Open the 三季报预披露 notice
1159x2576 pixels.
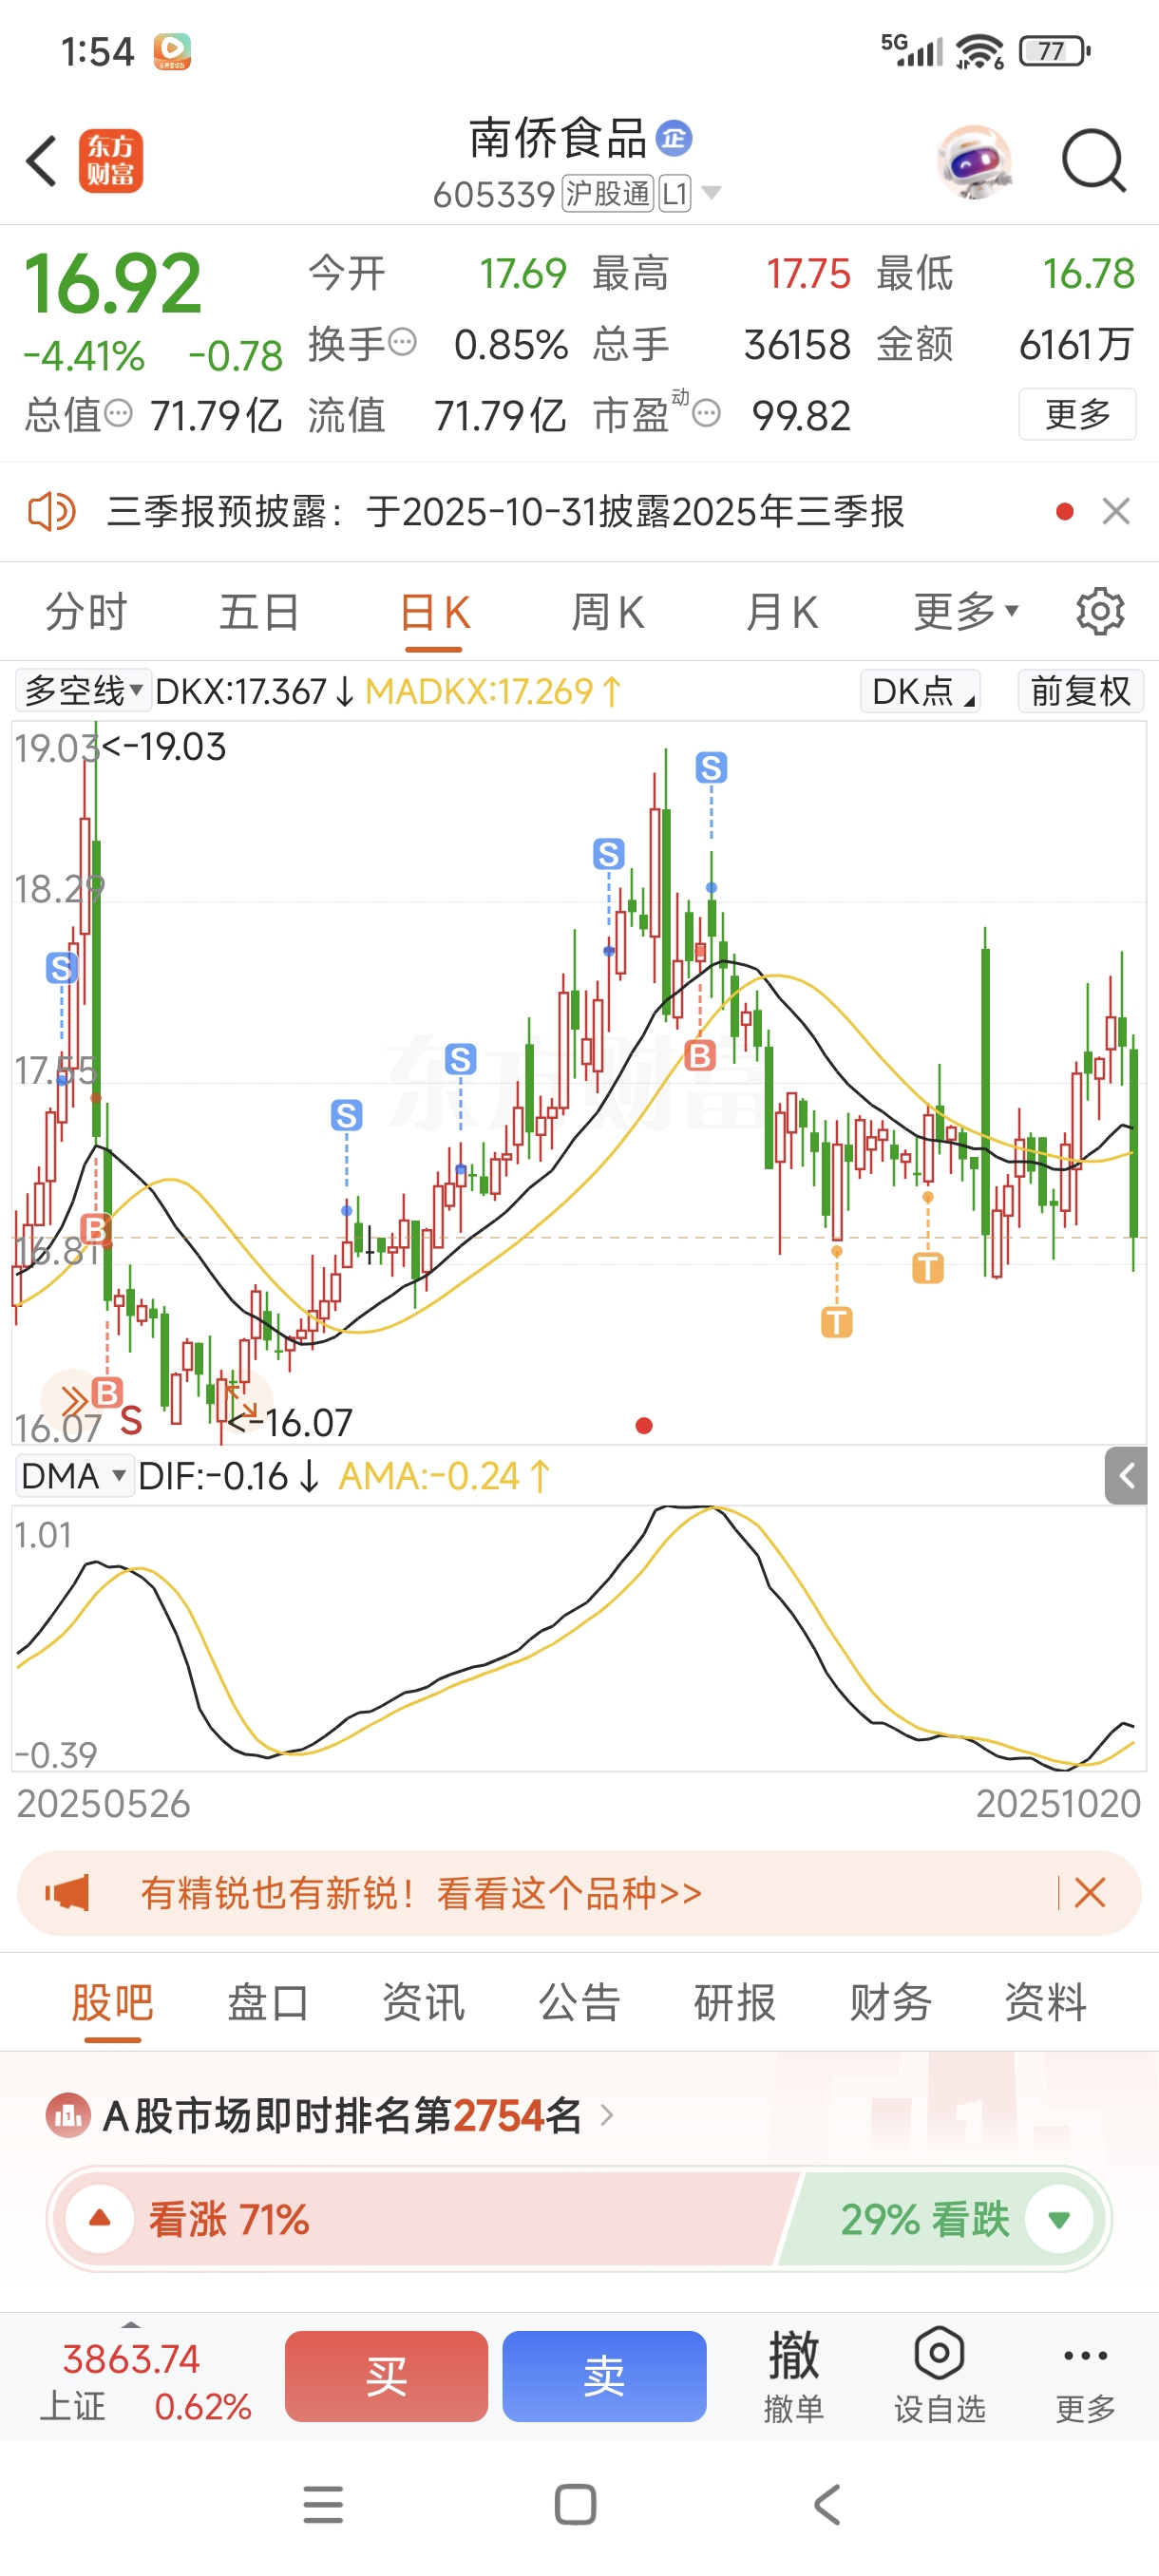pyautogui.click(x=505, y=512)
